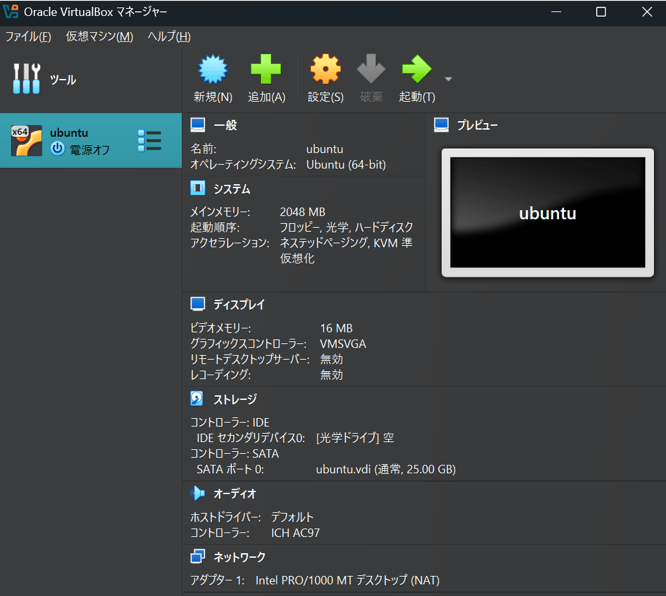The width and height of the screenshot is (666, 596).
Task: Click the ubuntu preview thumbnail
Action: (547, 212)
